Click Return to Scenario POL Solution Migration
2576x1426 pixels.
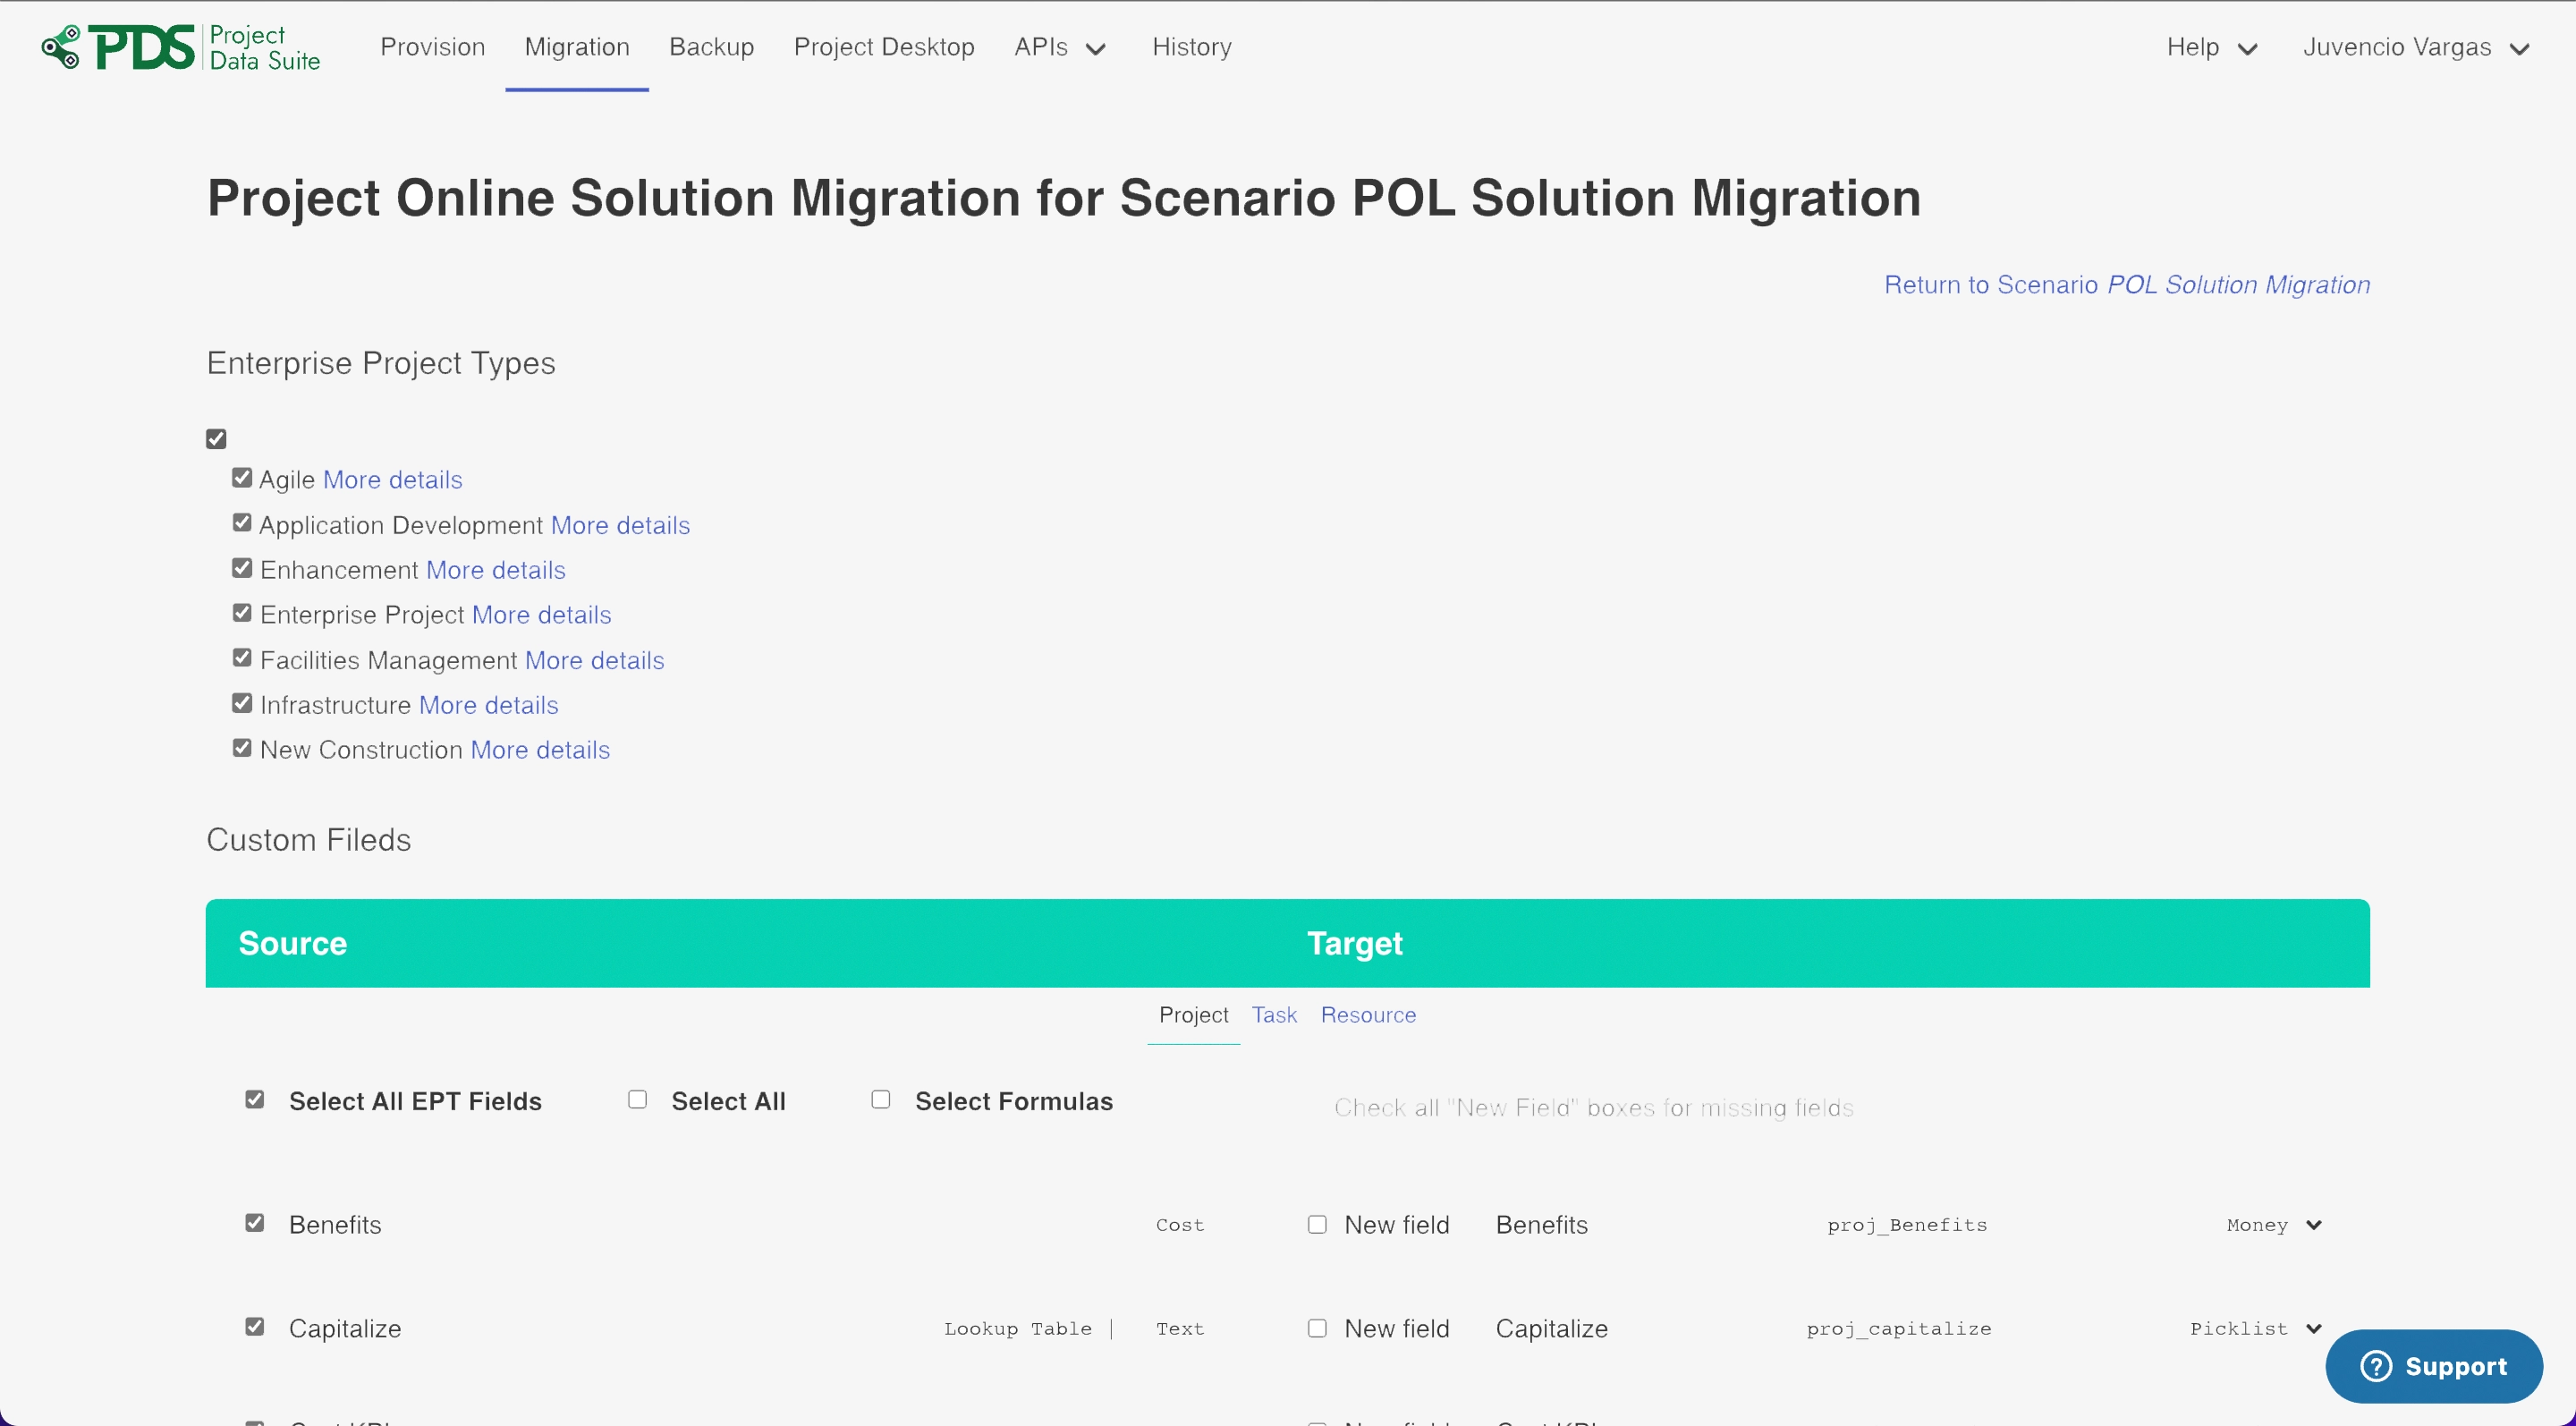pyautogui.click(x=2126, y=285)
